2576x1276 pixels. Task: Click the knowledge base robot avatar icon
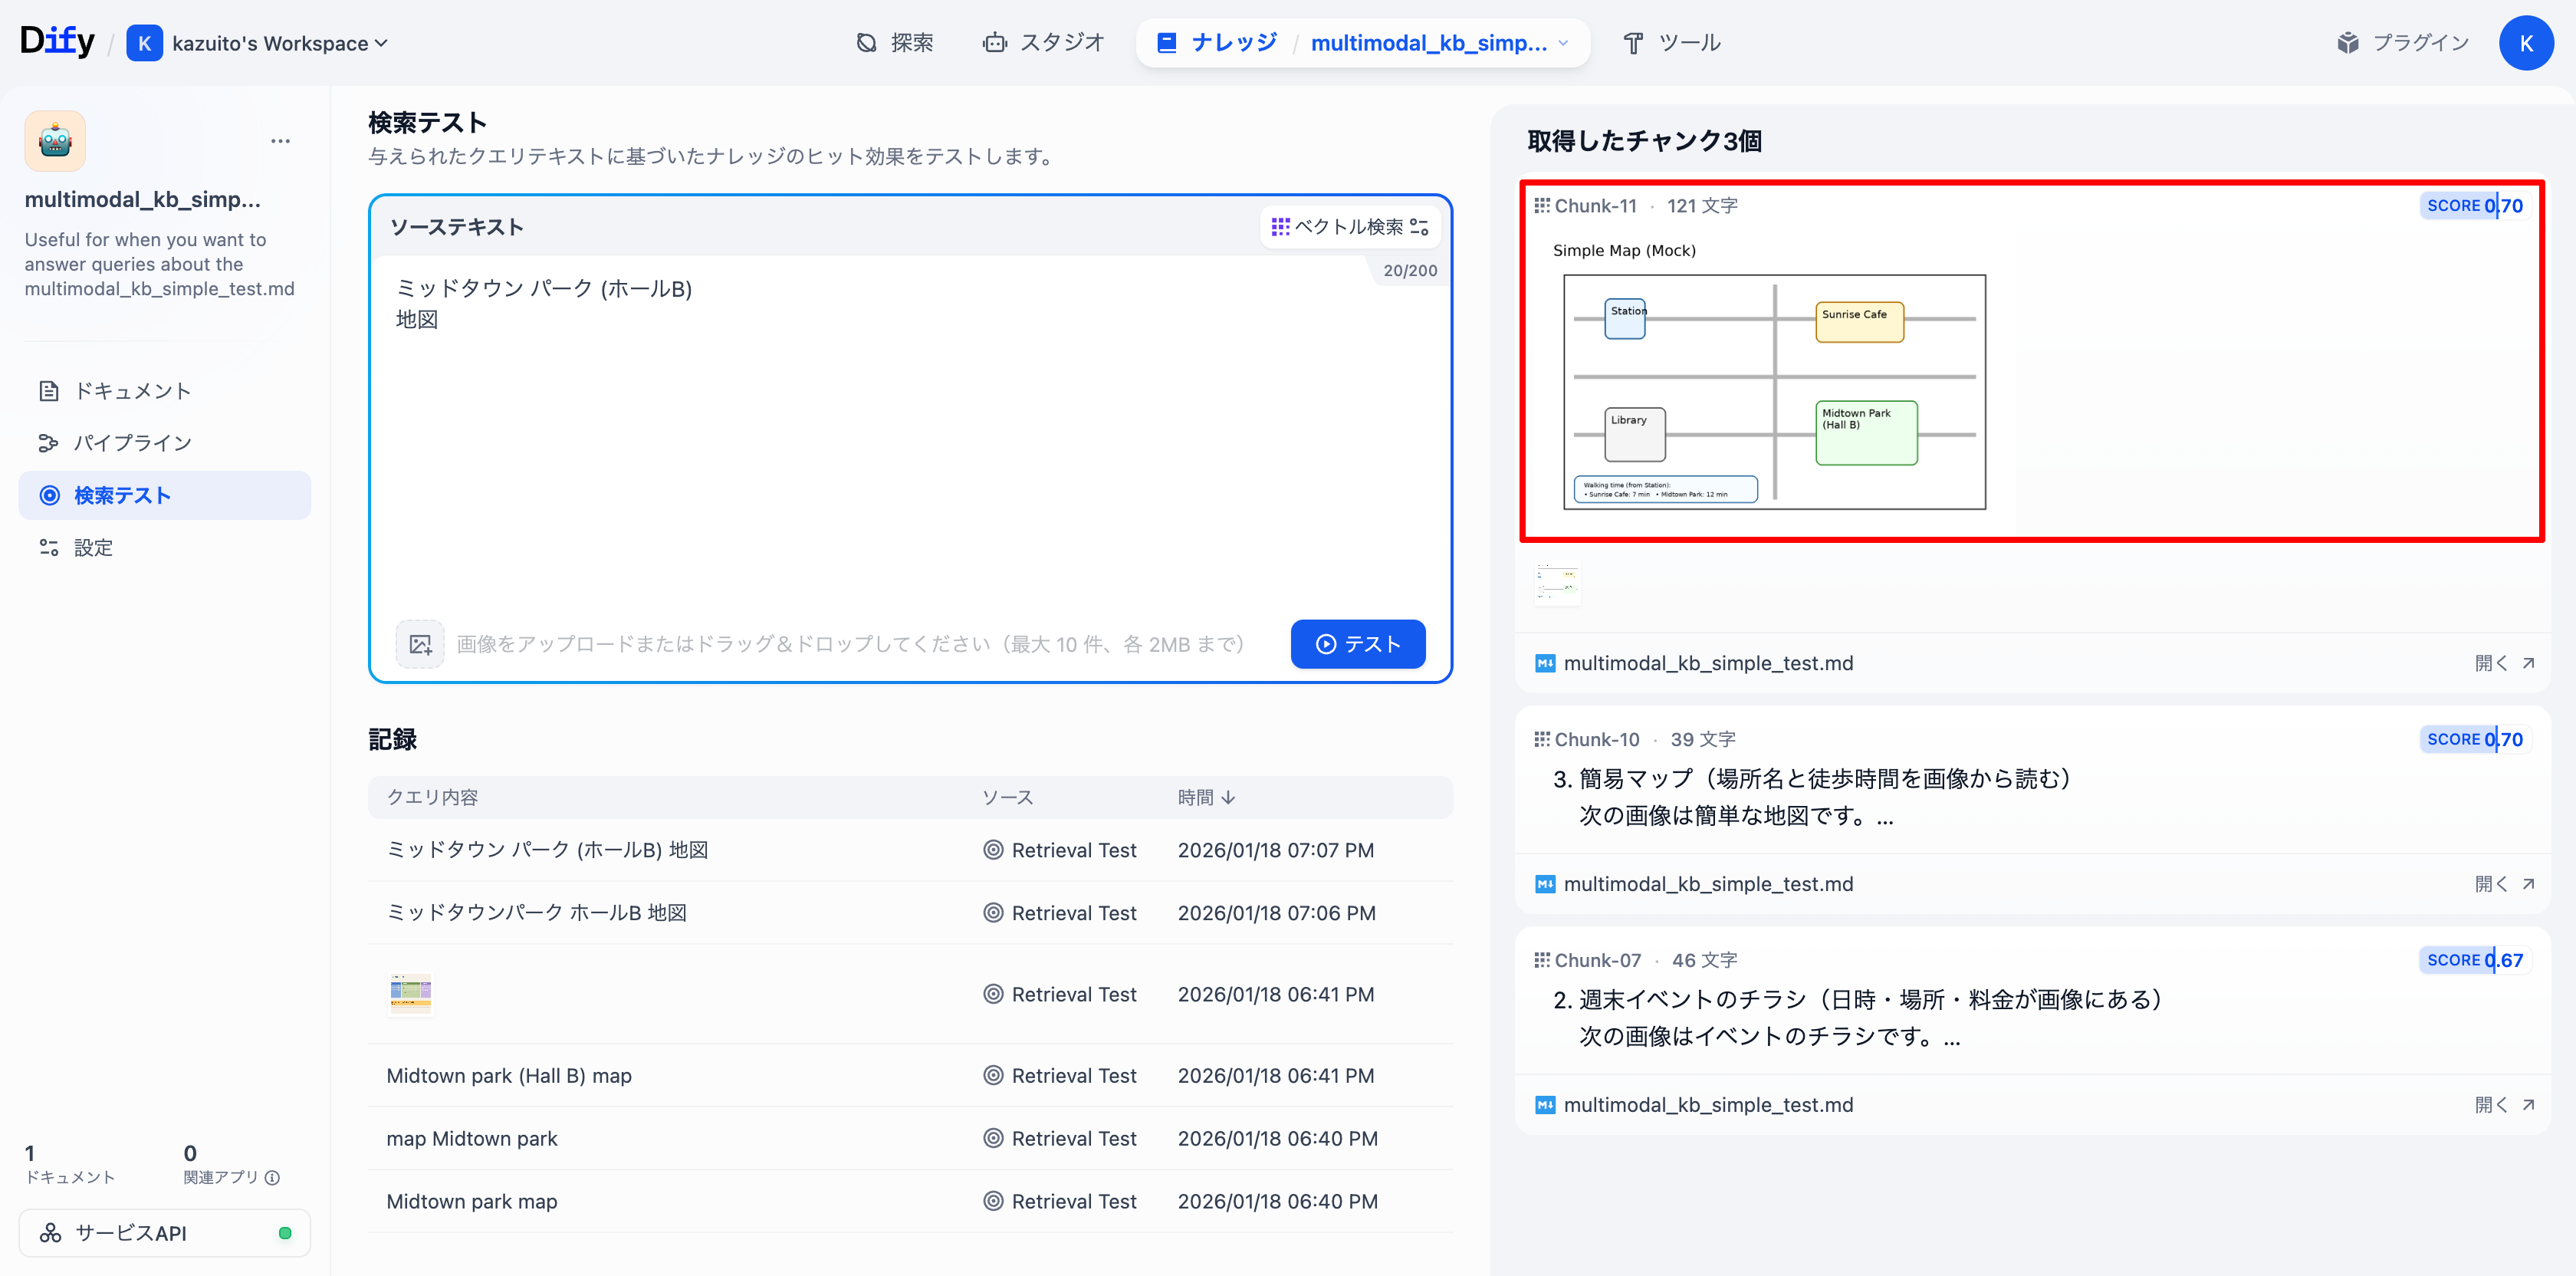[55, 141]
